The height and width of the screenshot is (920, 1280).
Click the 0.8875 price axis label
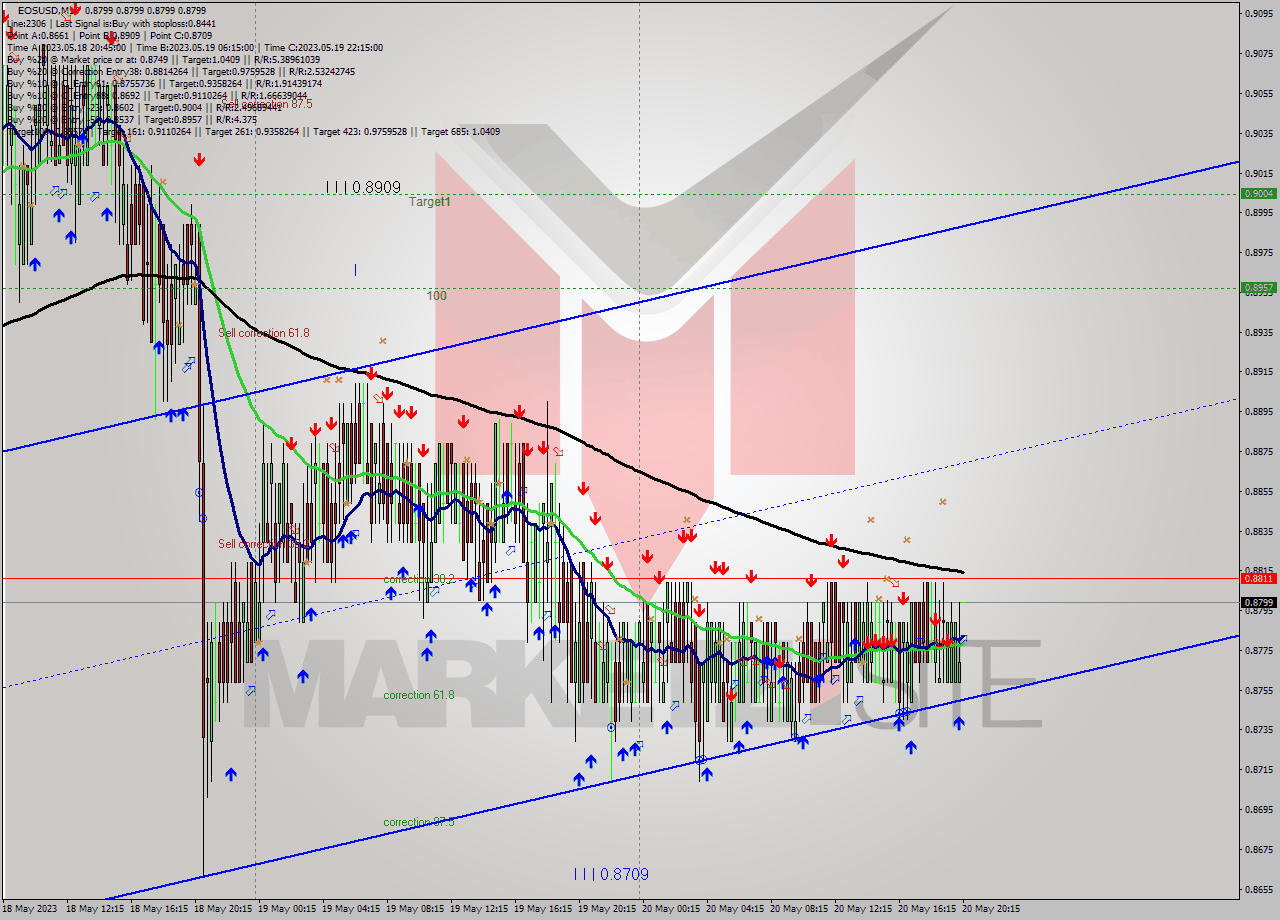coord(1257,452)
